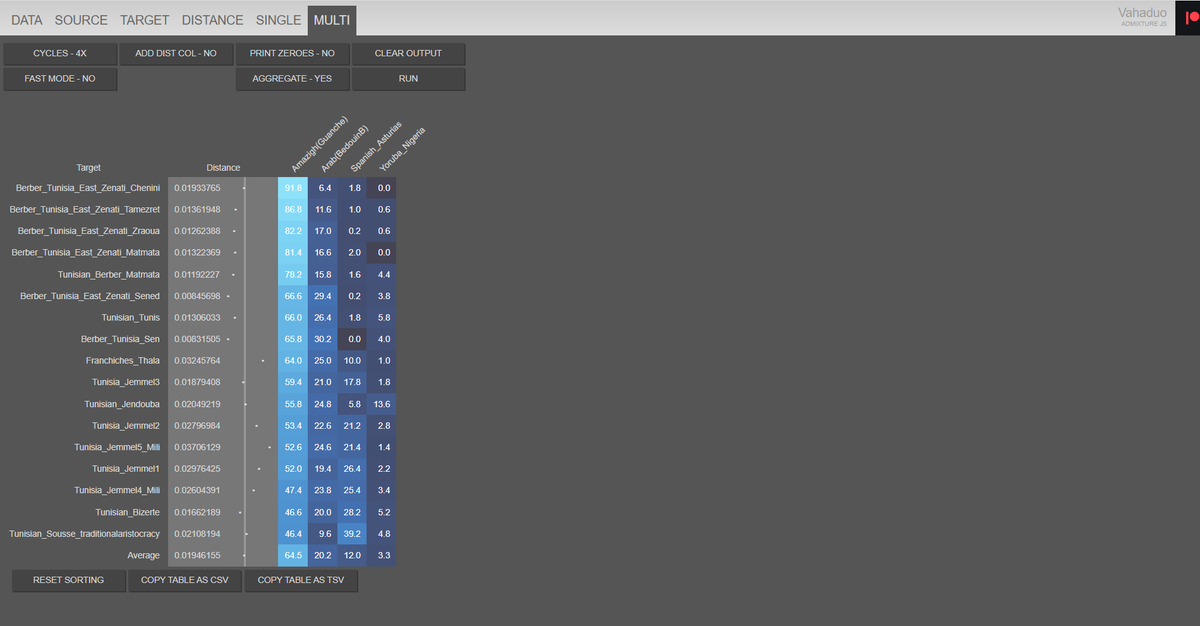
Task: Sort by Arab(BedouinB) column header
Action: pos(345,148)
